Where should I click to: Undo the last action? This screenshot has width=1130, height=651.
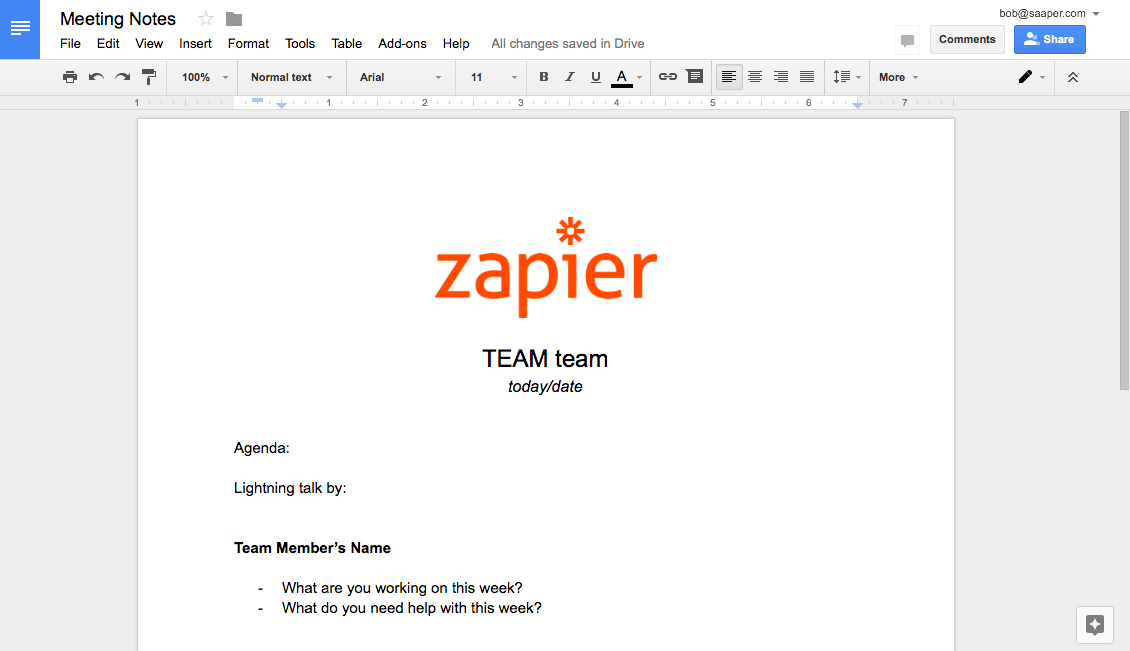point(96,77)
